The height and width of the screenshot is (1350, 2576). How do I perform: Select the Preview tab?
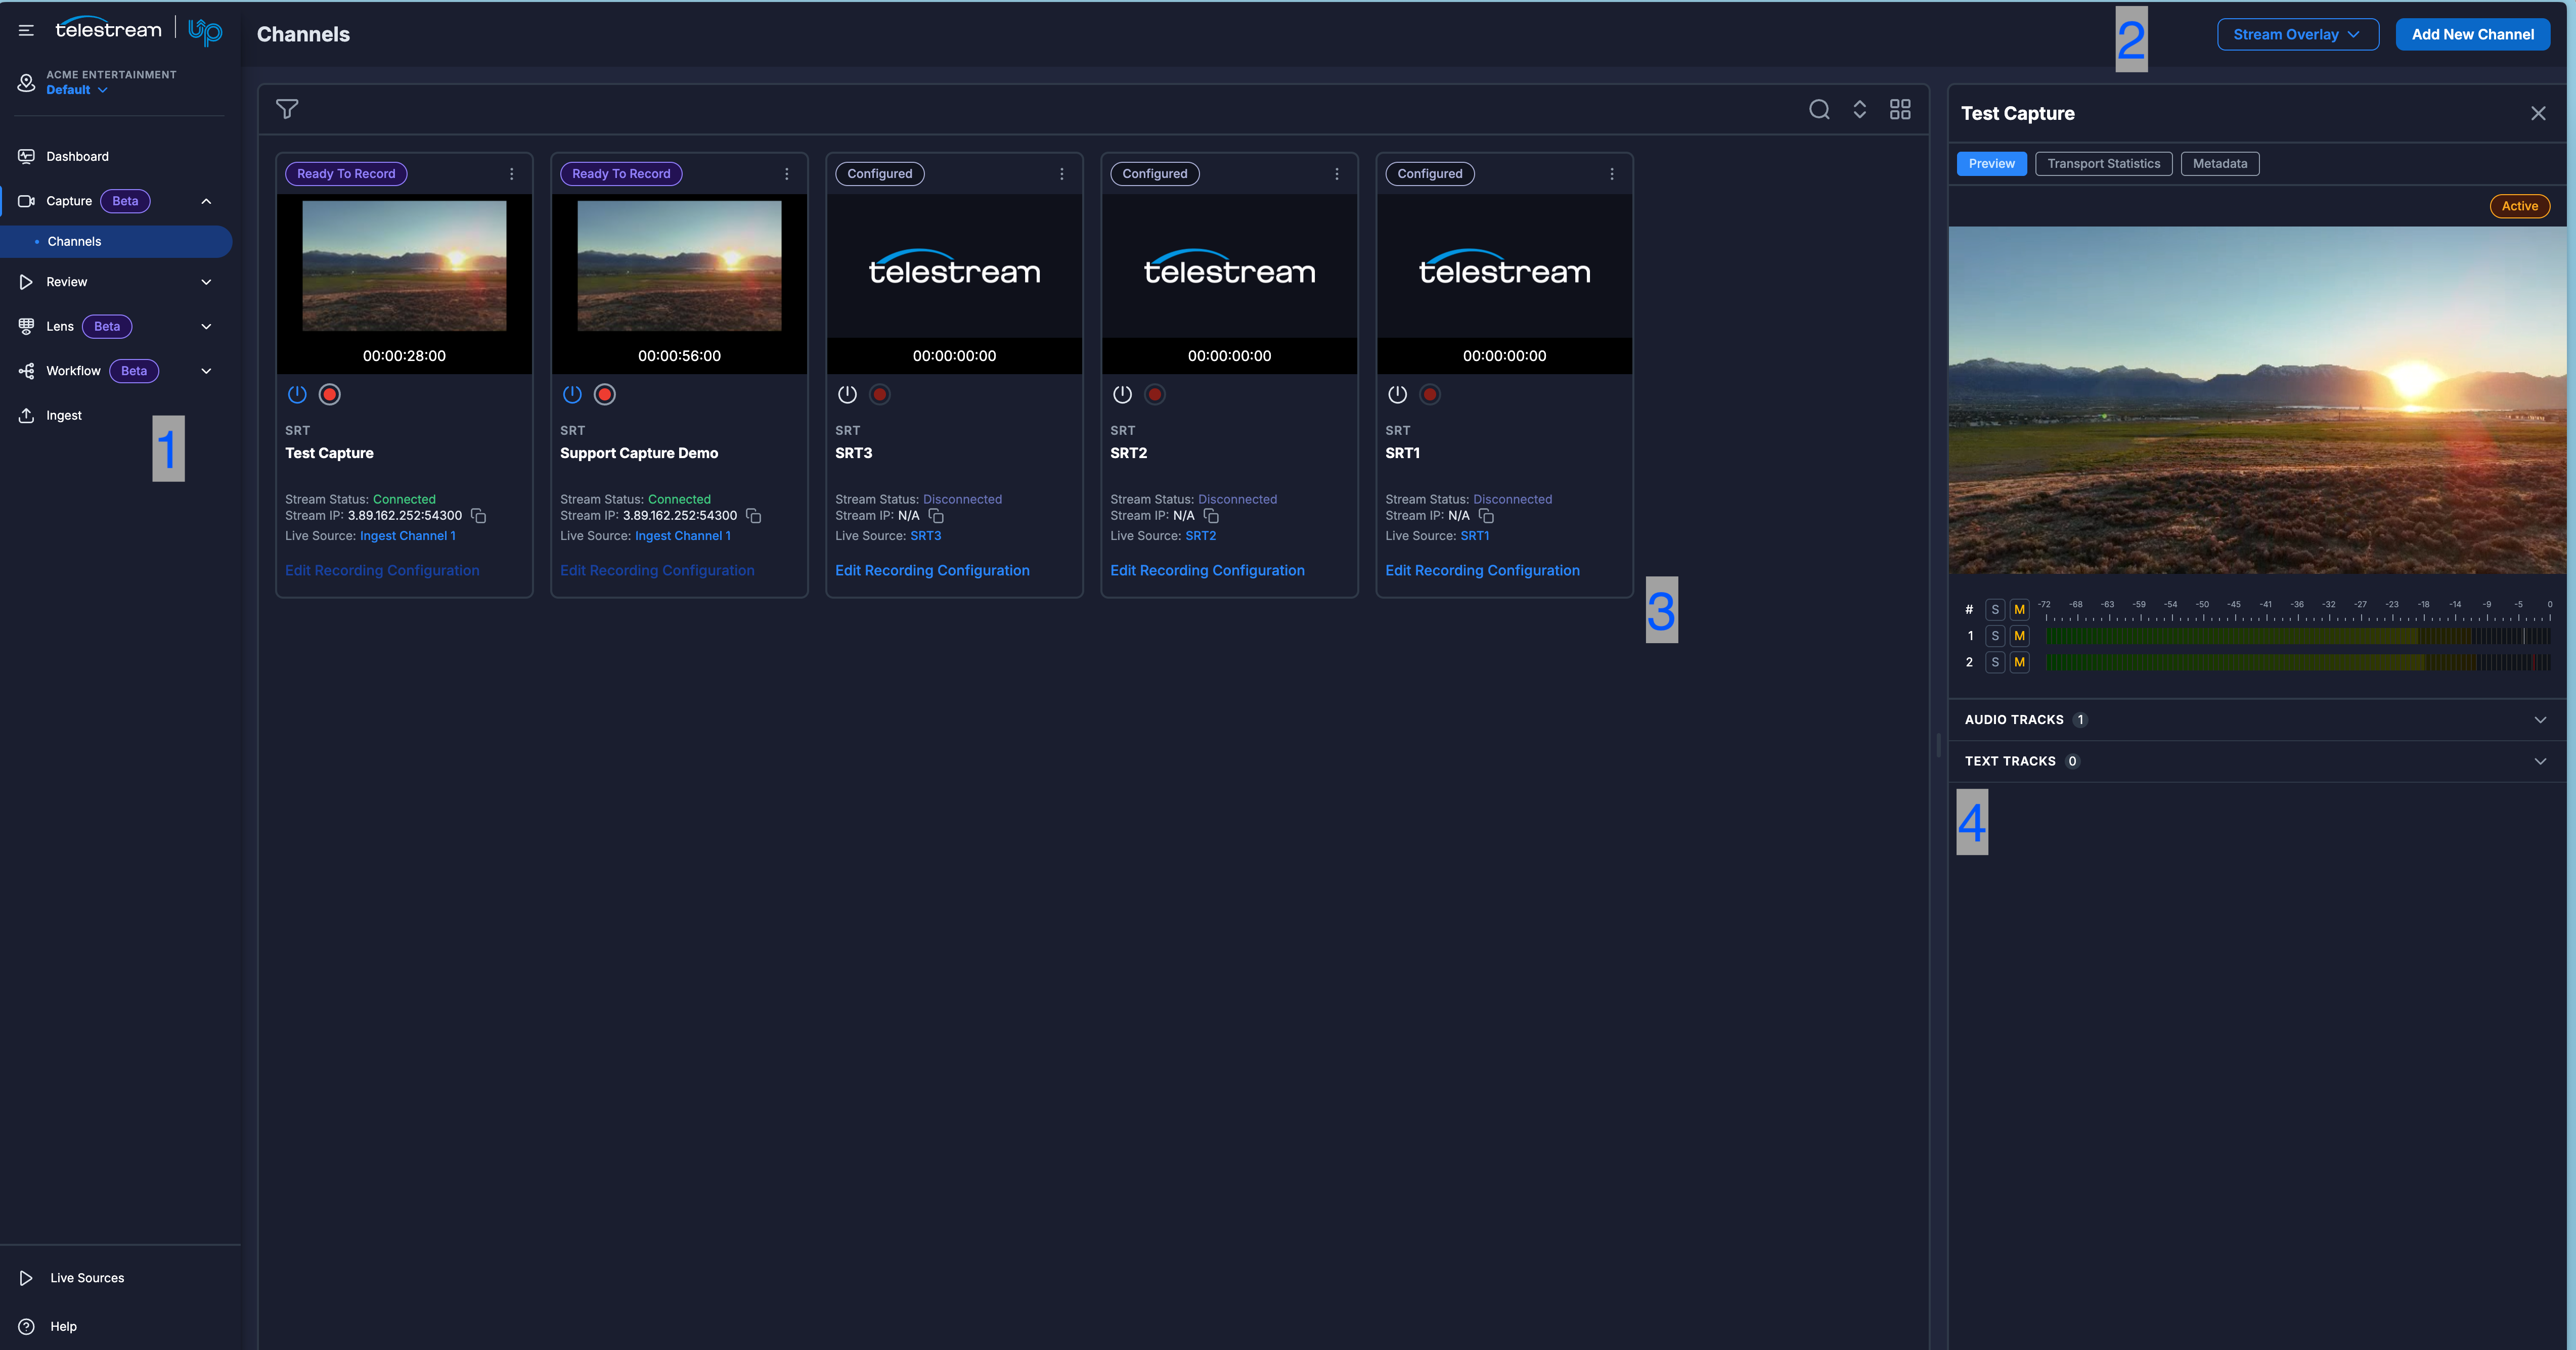pos(1991,164)
